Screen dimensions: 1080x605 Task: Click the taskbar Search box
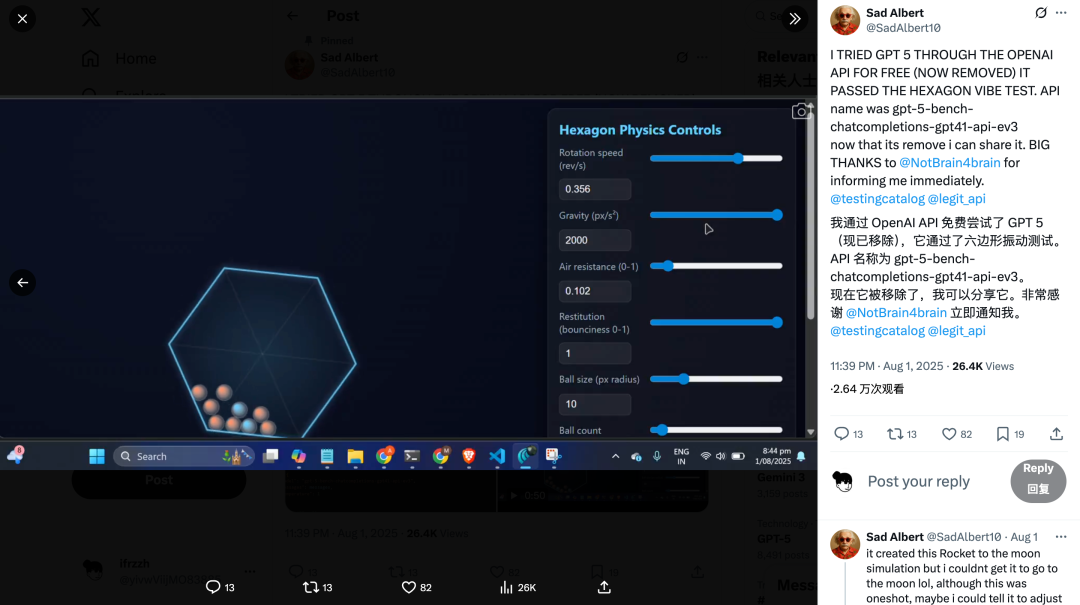[x=184, y=456]
